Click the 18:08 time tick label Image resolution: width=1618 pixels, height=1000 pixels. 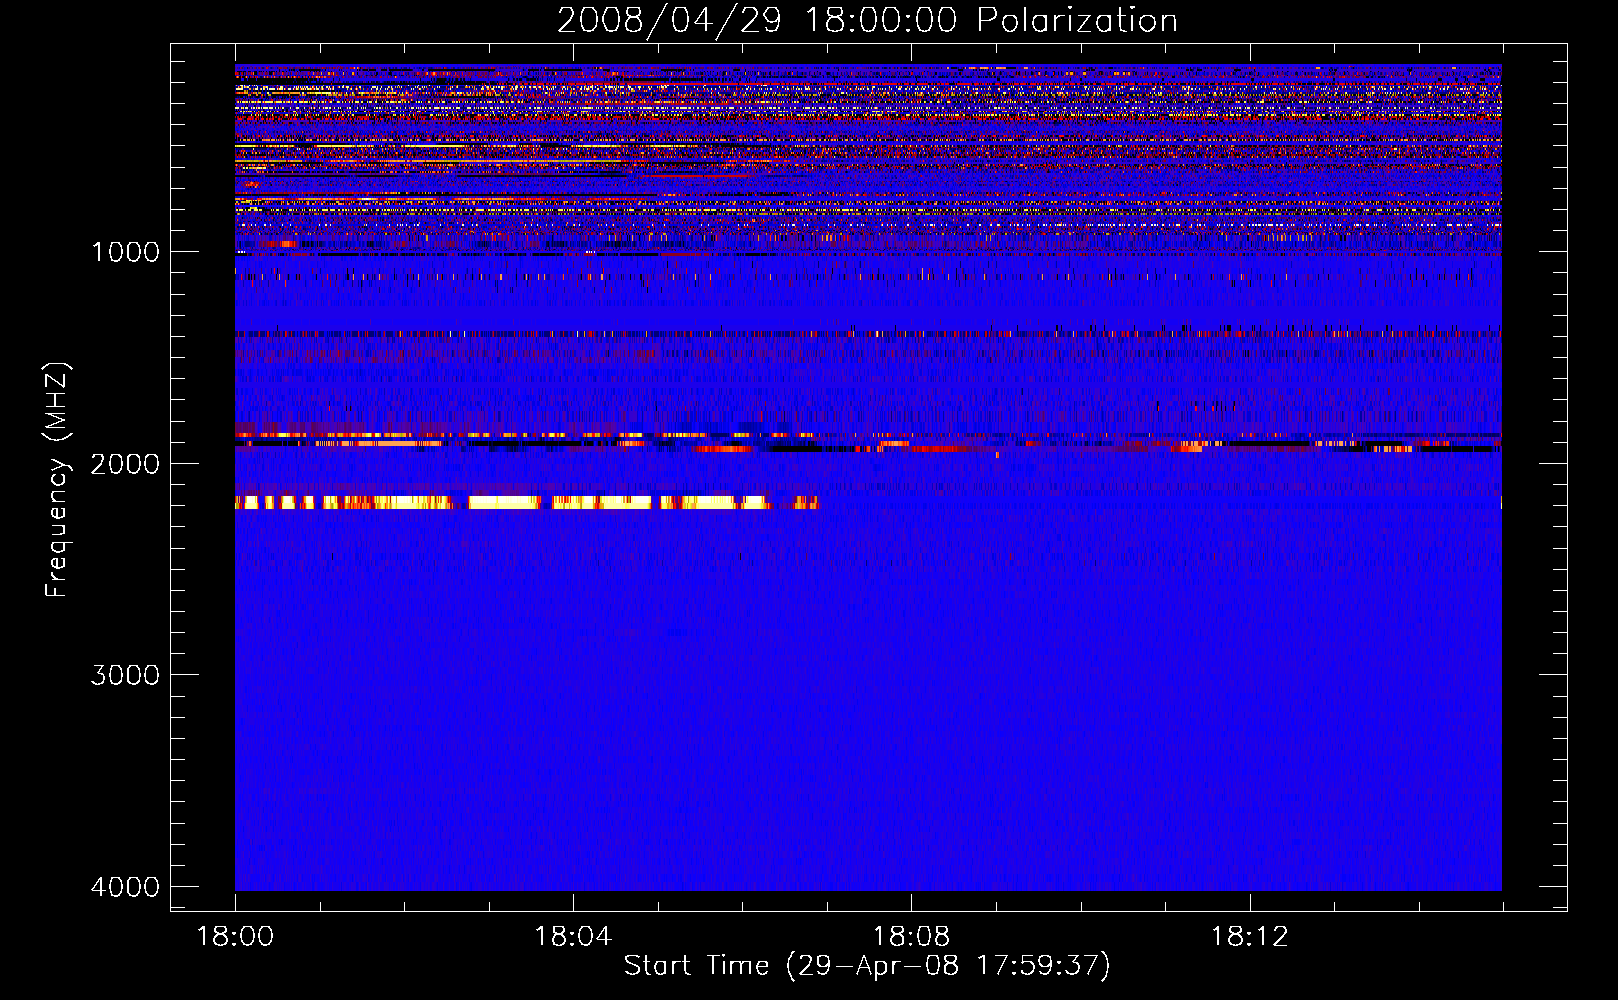point(911,937)
